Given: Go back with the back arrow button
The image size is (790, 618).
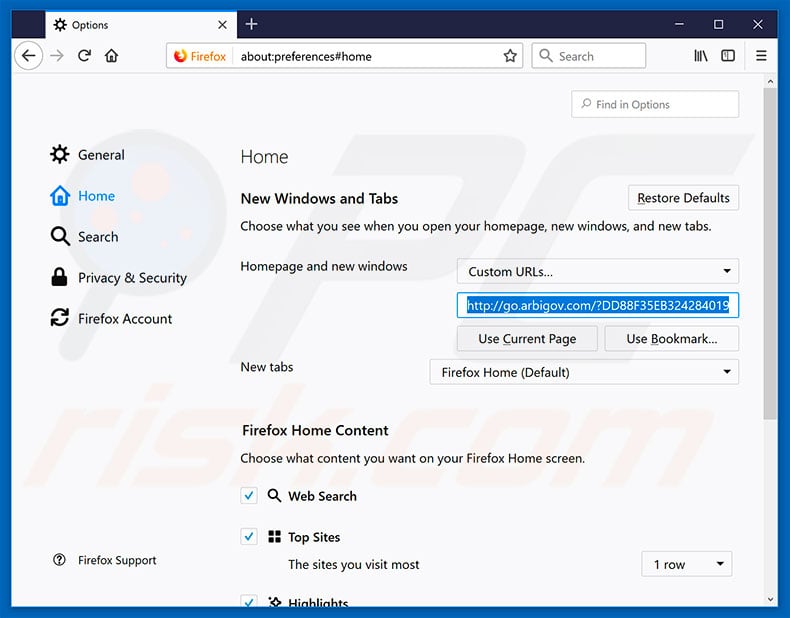Looking at the screenshot, I should pos(29,55).
